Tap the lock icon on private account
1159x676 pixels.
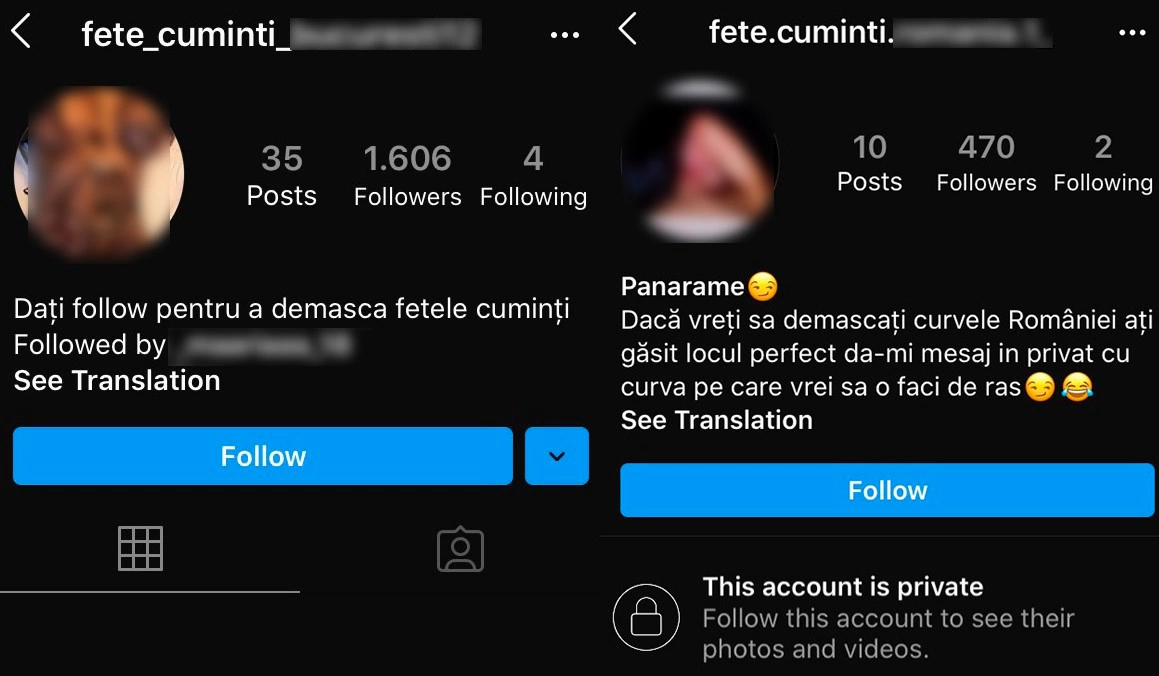click(x=646, y=617)
